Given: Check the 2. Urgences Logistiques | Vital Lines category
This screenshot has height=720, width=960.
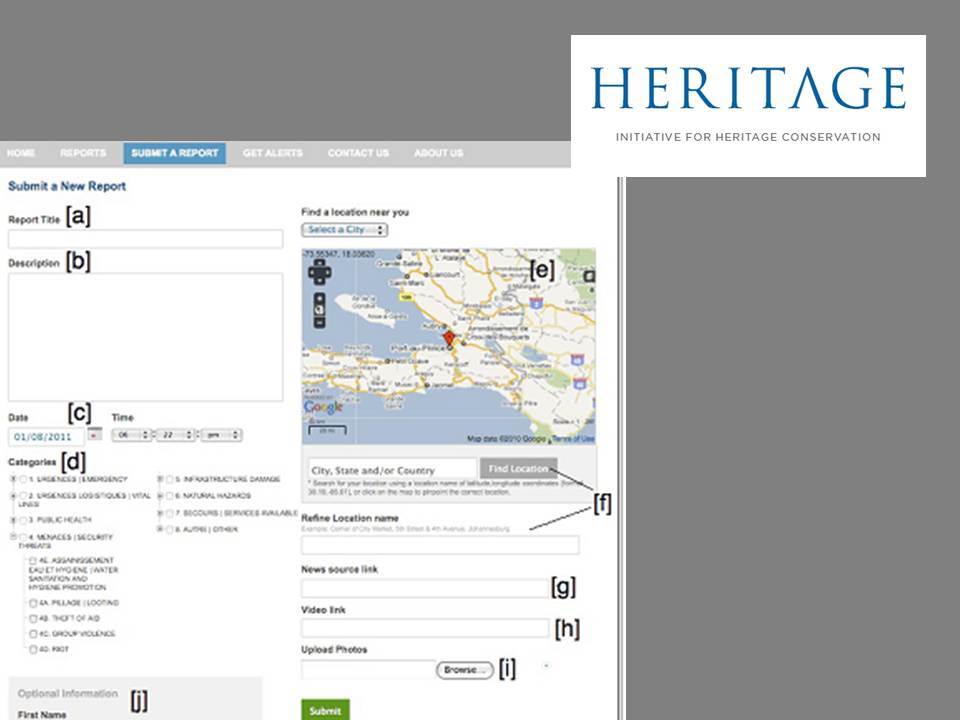Looking at the screenshot, I should pos(23,496).
